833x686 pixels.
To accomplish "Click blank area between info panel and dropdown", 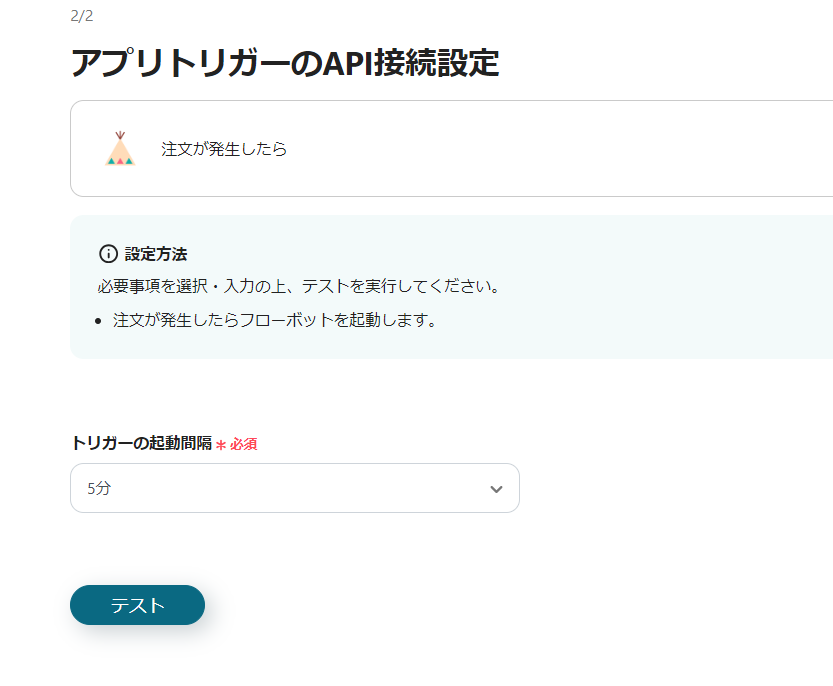I will click(400, 395).
